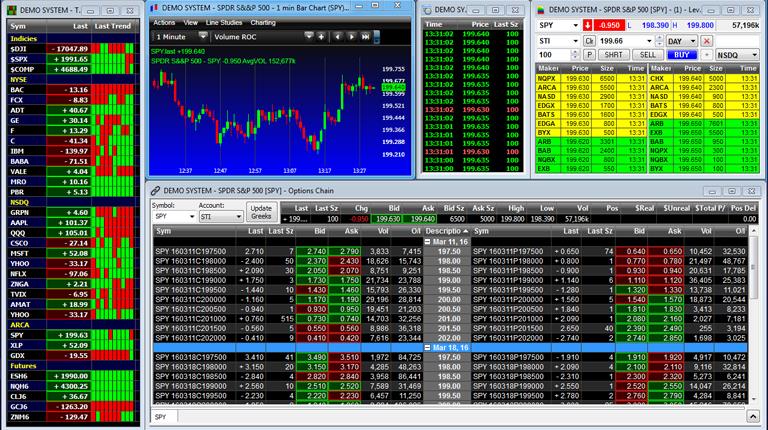
Task: Click the Futures group heading
Action: coord(23,366)
